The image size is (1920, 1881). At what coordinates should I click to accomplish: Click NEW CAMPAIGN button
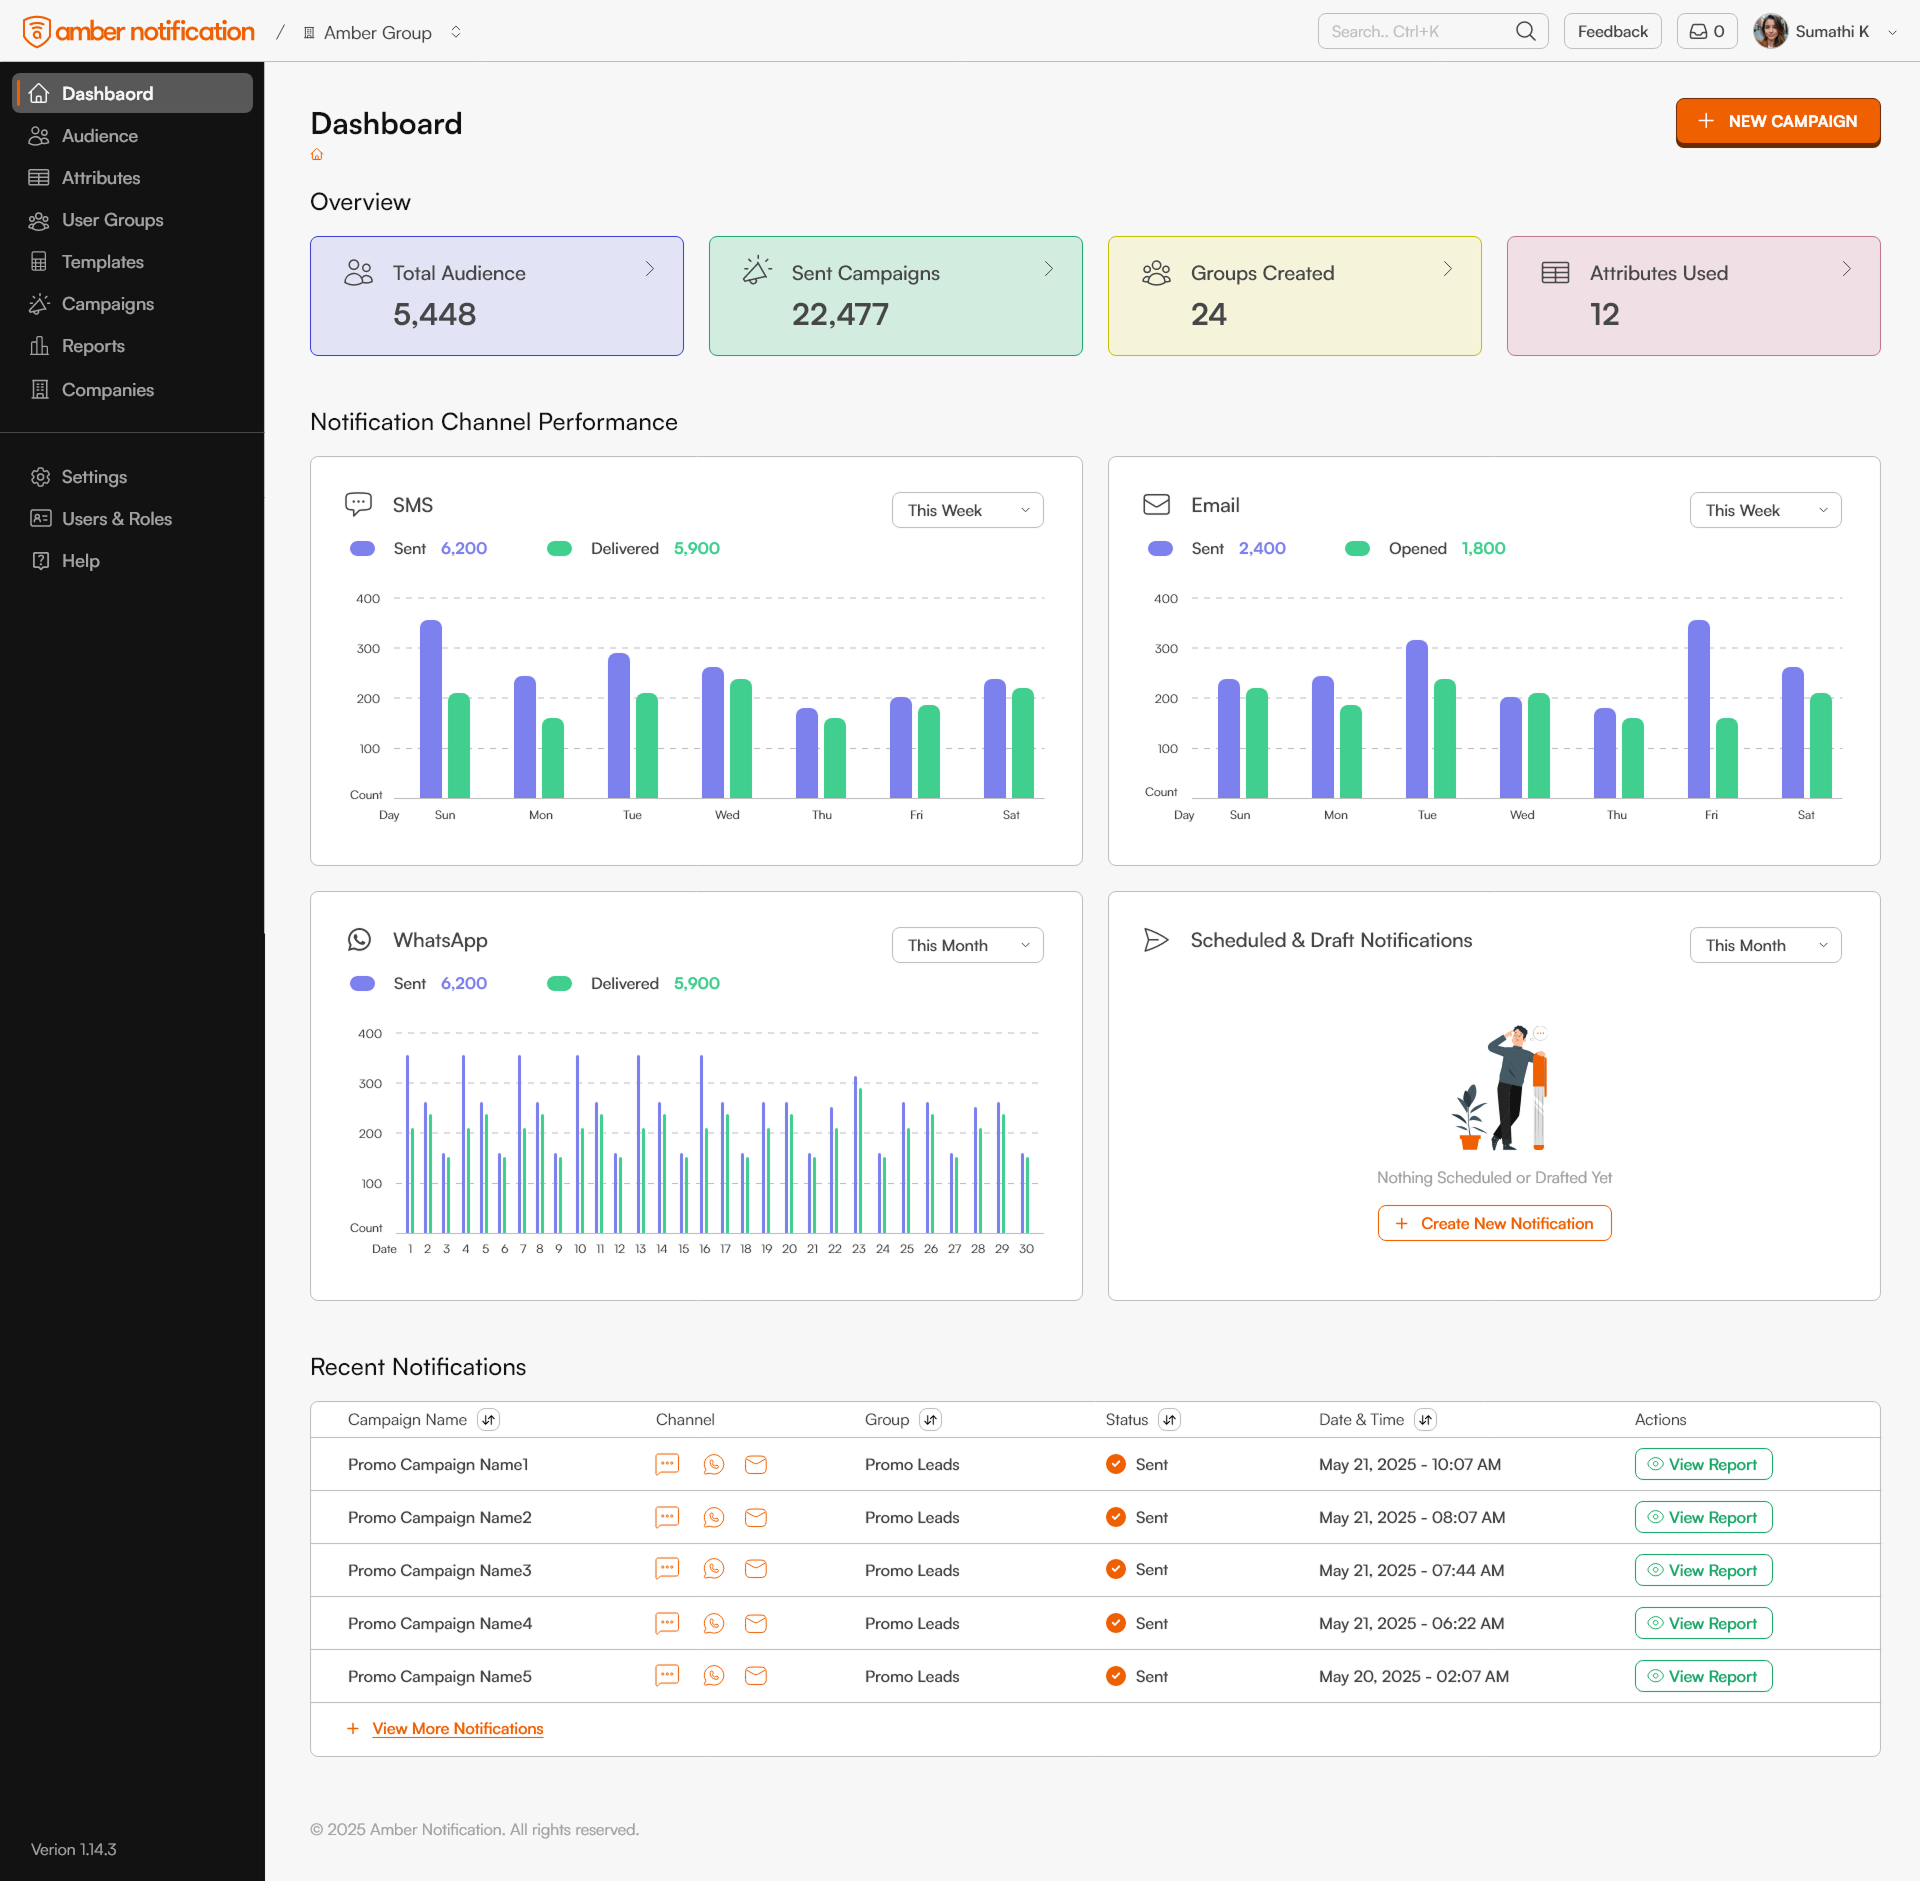pyautogui.click(x=1778, y=121)
